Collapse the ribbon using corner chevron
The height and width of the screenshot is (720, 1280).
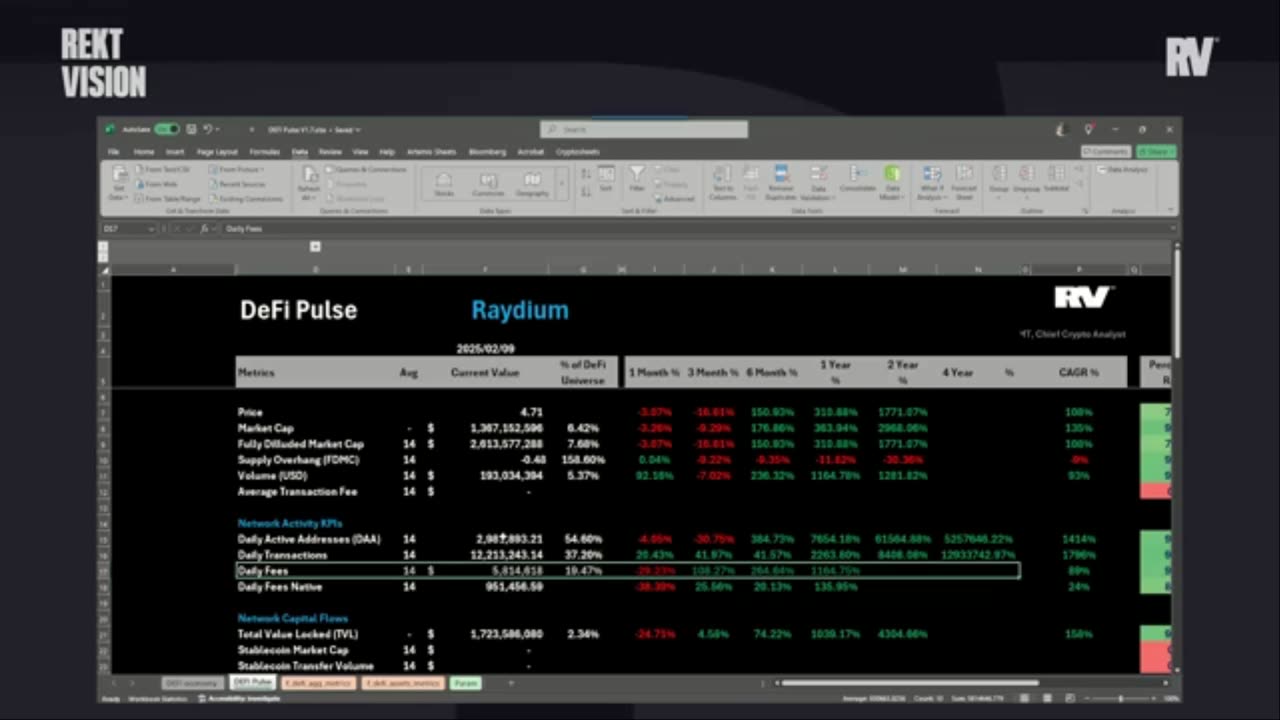pyautogui.click(x=1171, y=211)
